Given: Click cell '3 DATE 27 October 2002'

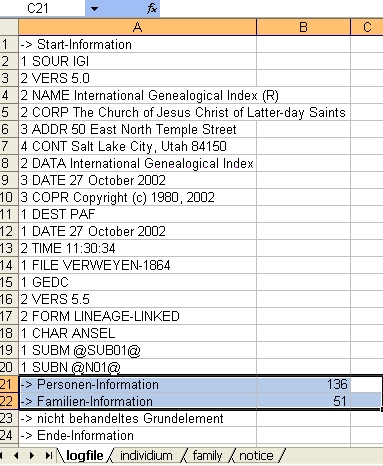Looking at the screenshot, I should 137,180.
